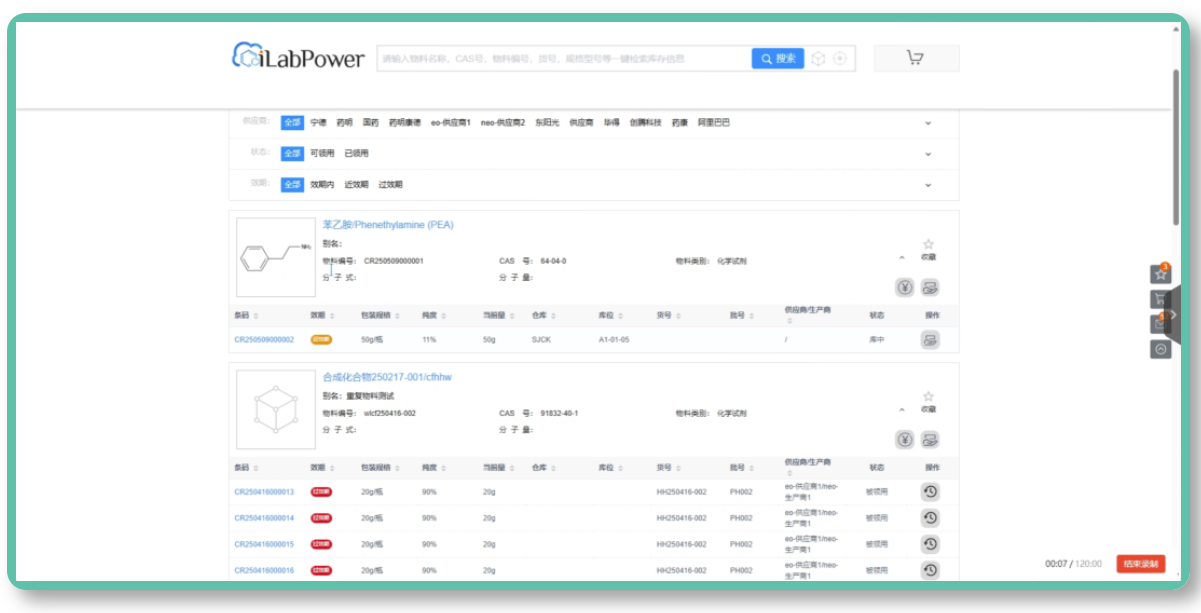View history for CR250416000015 row

tap(930, 544)
